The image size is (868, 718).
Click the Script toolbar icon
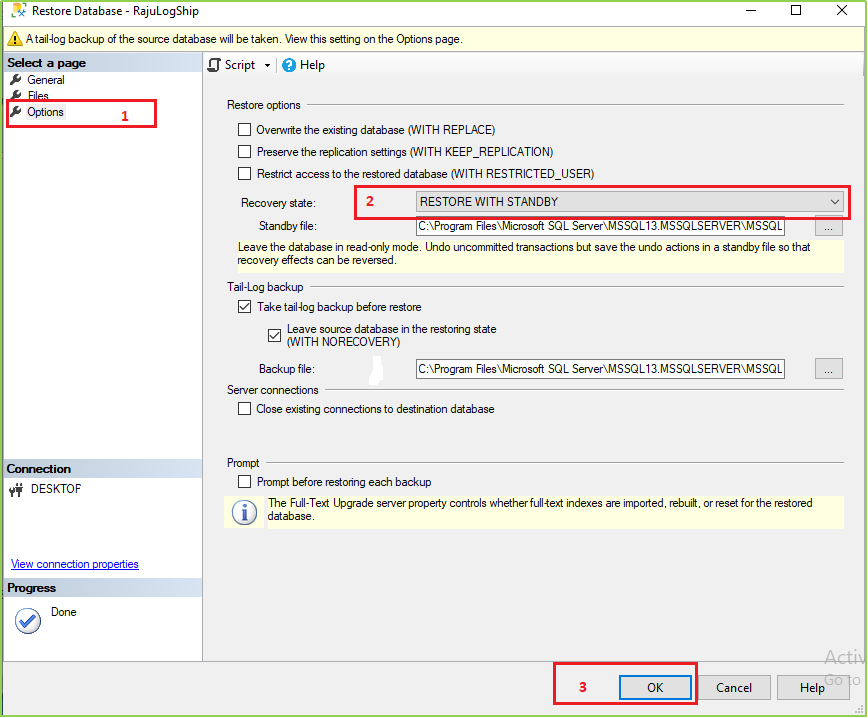click(x=214, y=65)
